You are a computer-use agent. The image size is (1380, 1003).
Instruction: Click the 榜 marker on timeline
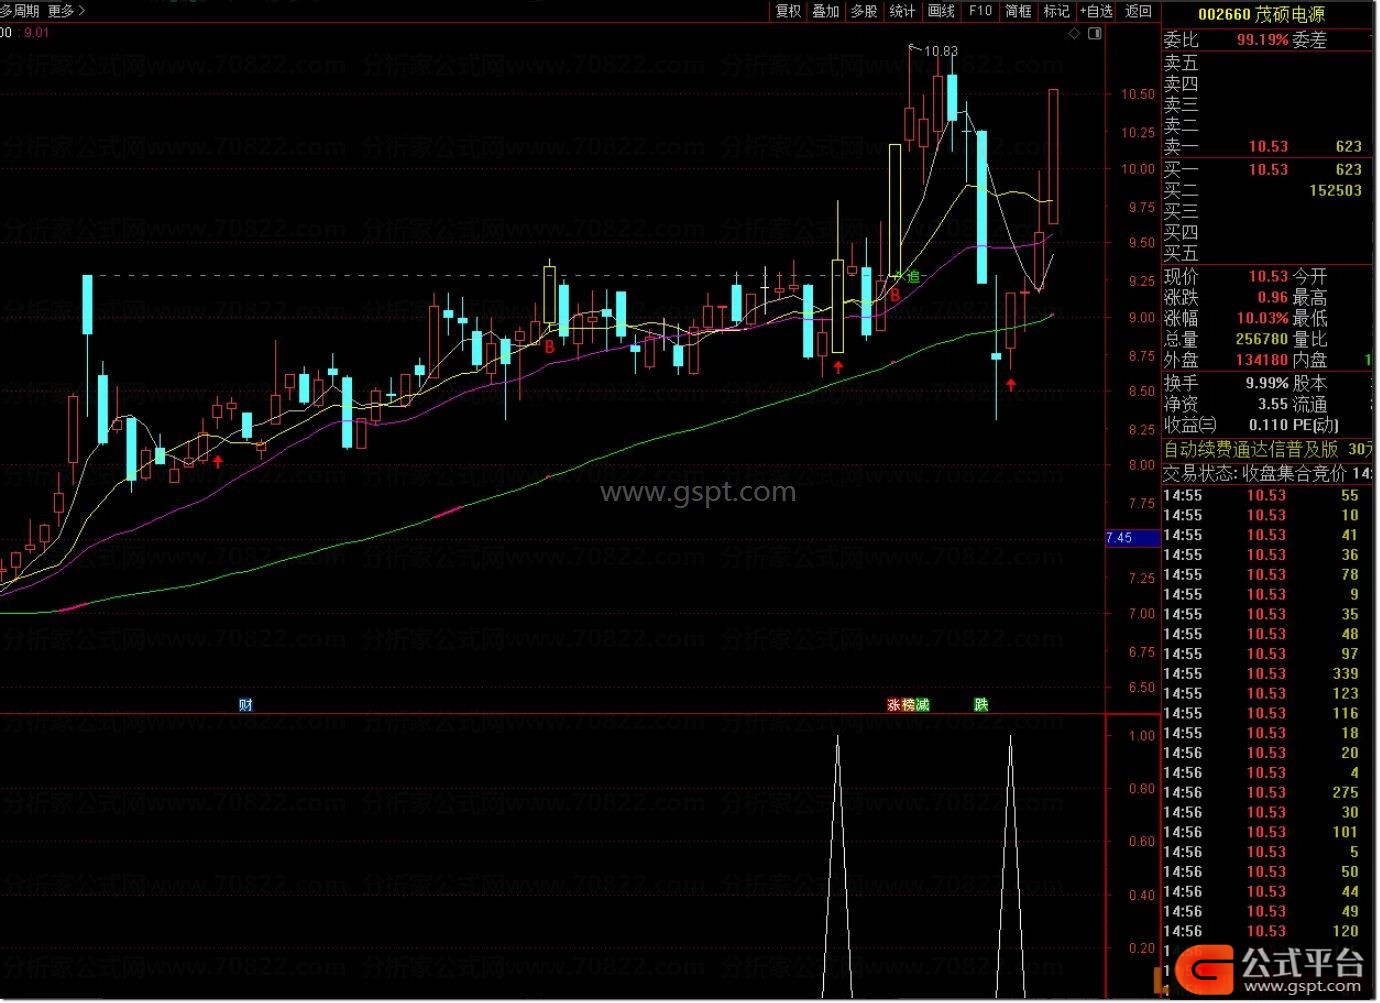(x=908, y=704)
